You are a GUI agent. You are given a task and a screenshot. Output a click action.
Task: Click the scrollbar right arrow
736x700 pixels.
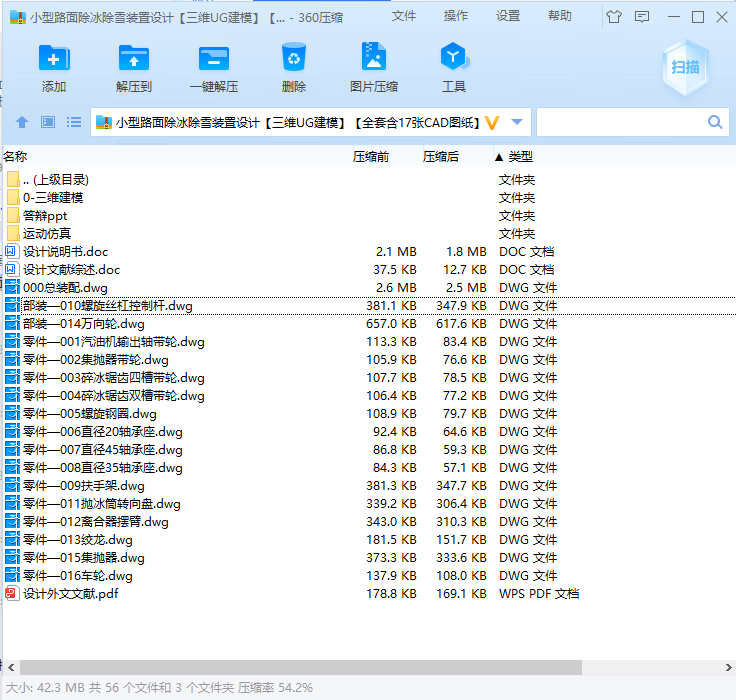pos(728,667)
